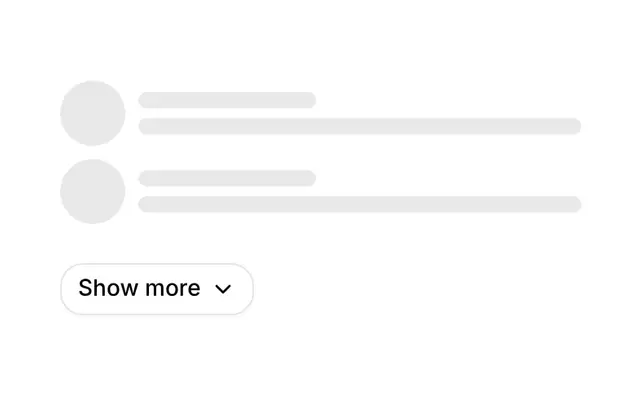Select the first circular avatar placeholder
The width and height of the screenshot is (640, 400).
[x=93, y=113]
